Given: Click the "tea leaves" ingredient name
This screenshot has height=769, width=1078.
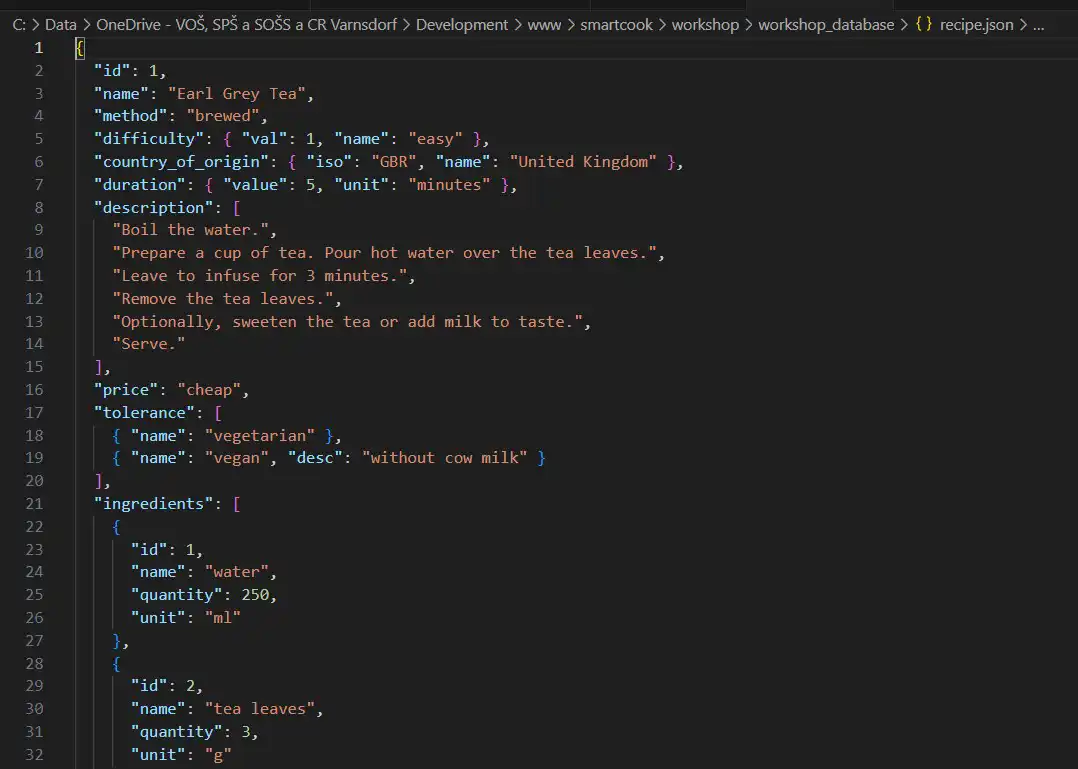Looking at the screenshot, I should click(260, 709).
